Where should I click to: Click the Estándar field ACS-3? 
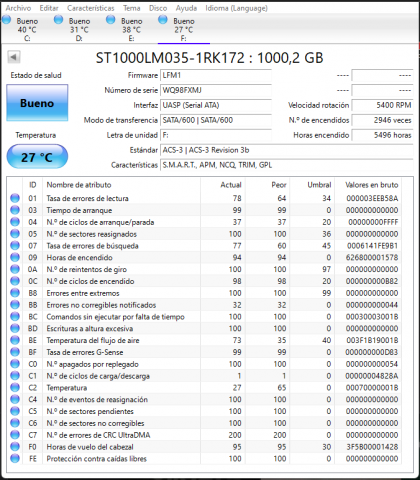[x=287, y=150]
